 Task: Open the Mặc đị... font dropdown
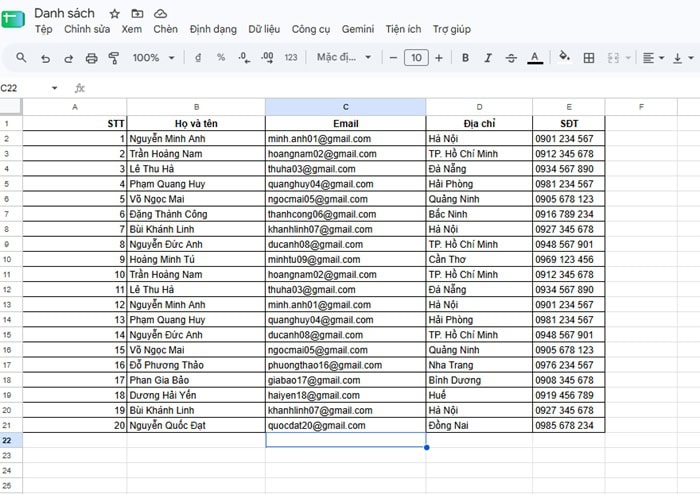pyautogui.click(x=344, y=57)
